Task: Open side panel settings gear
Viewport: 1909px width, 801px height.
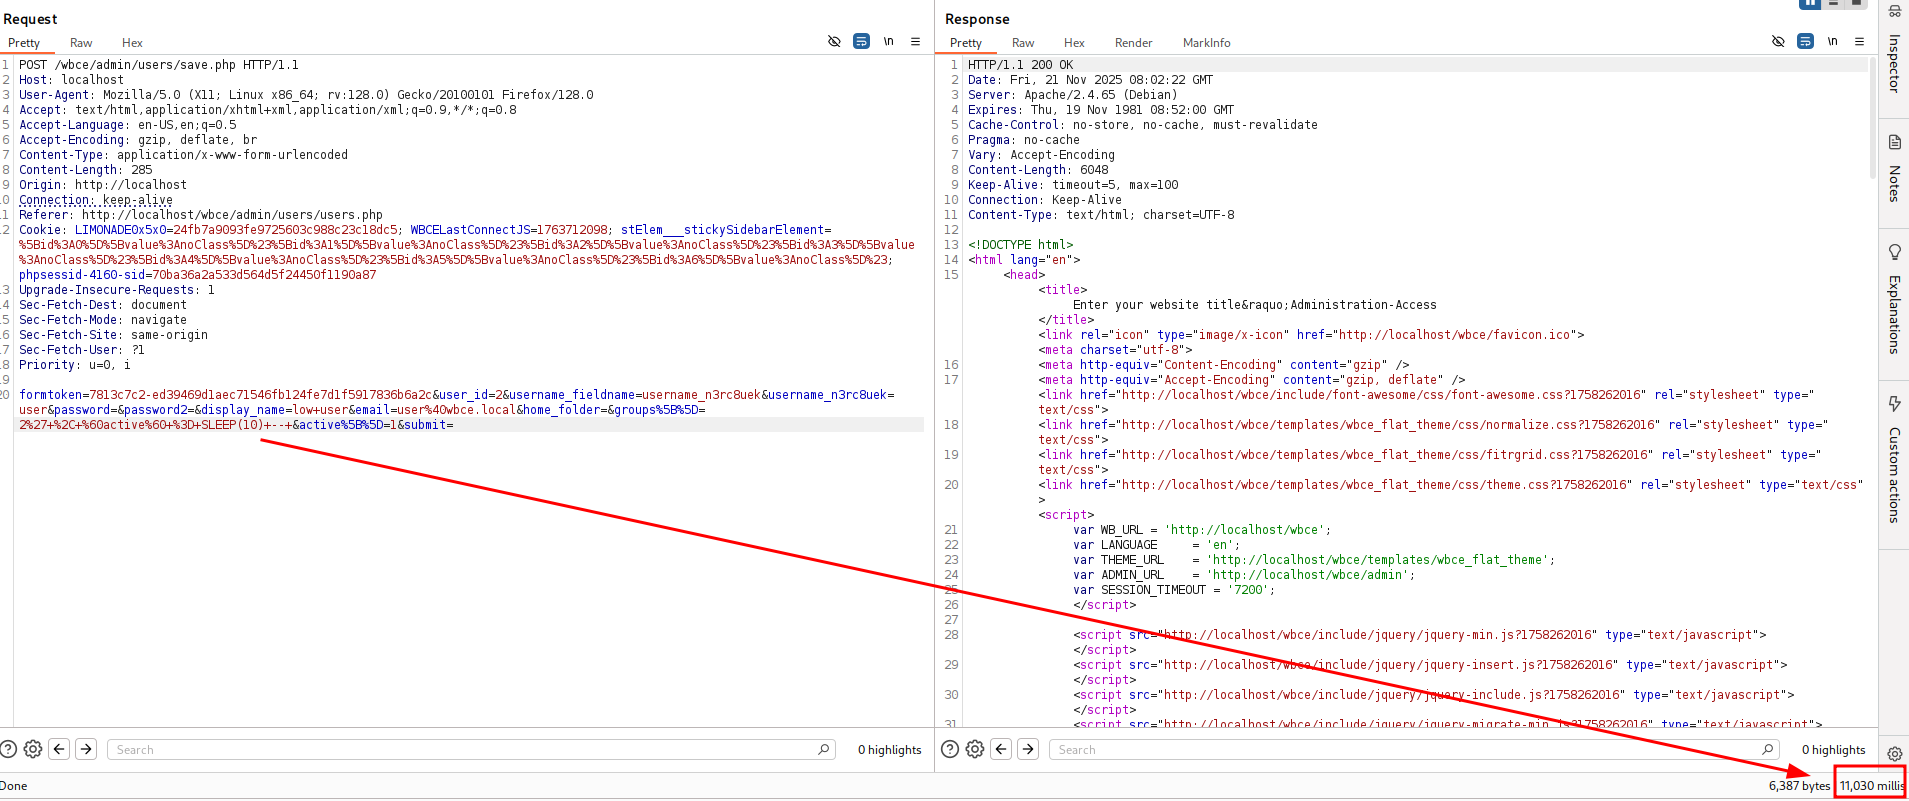Action: point(1894,754)
